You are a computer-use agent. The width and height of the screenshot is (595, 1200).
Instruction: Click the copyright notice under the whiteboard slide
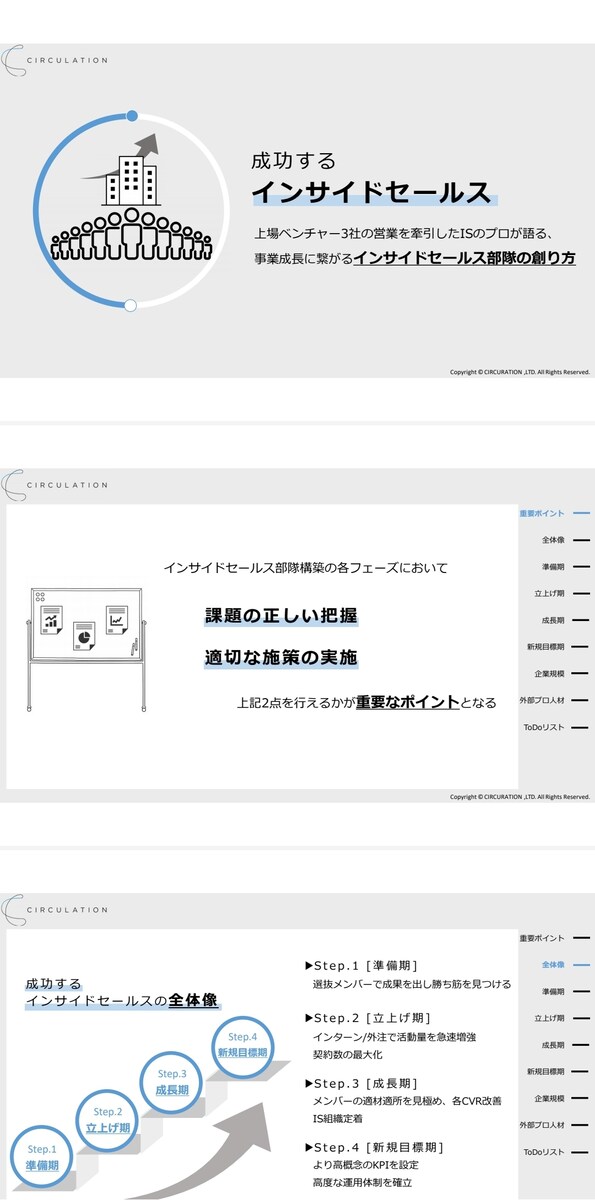[519, 796]
